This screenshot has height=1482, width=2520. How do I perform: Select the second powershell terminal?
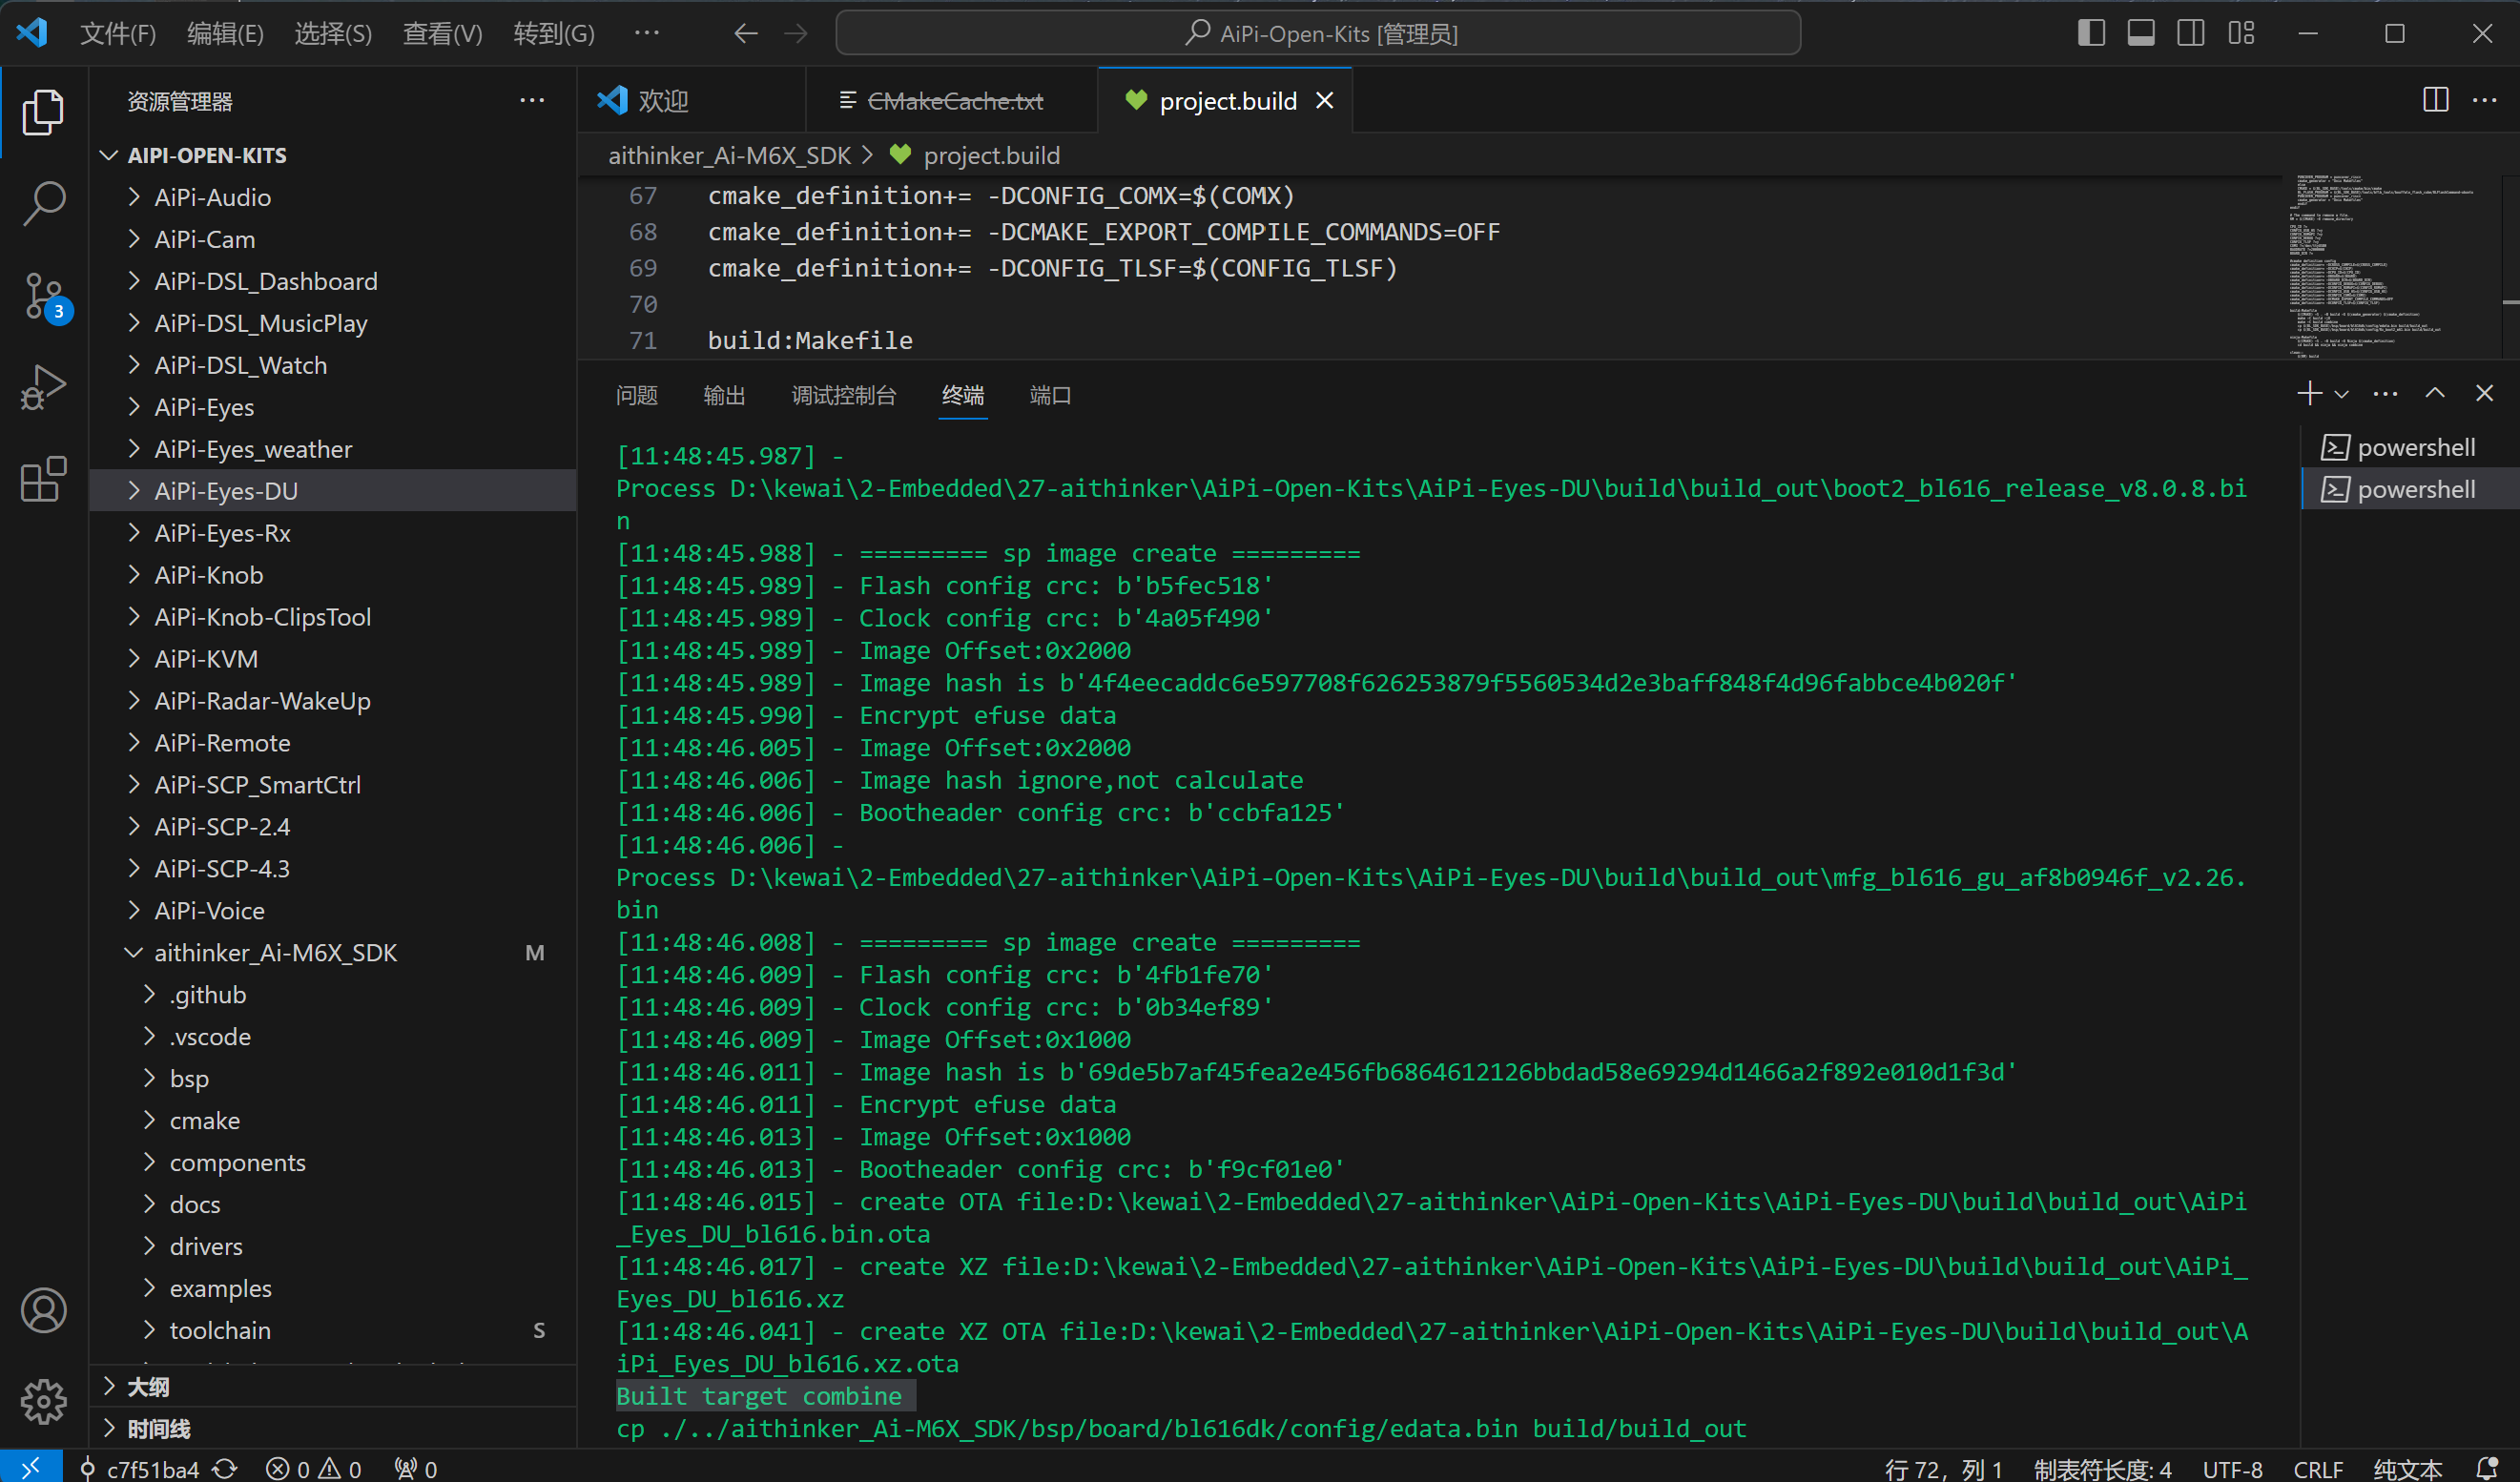pos(2410,489)
